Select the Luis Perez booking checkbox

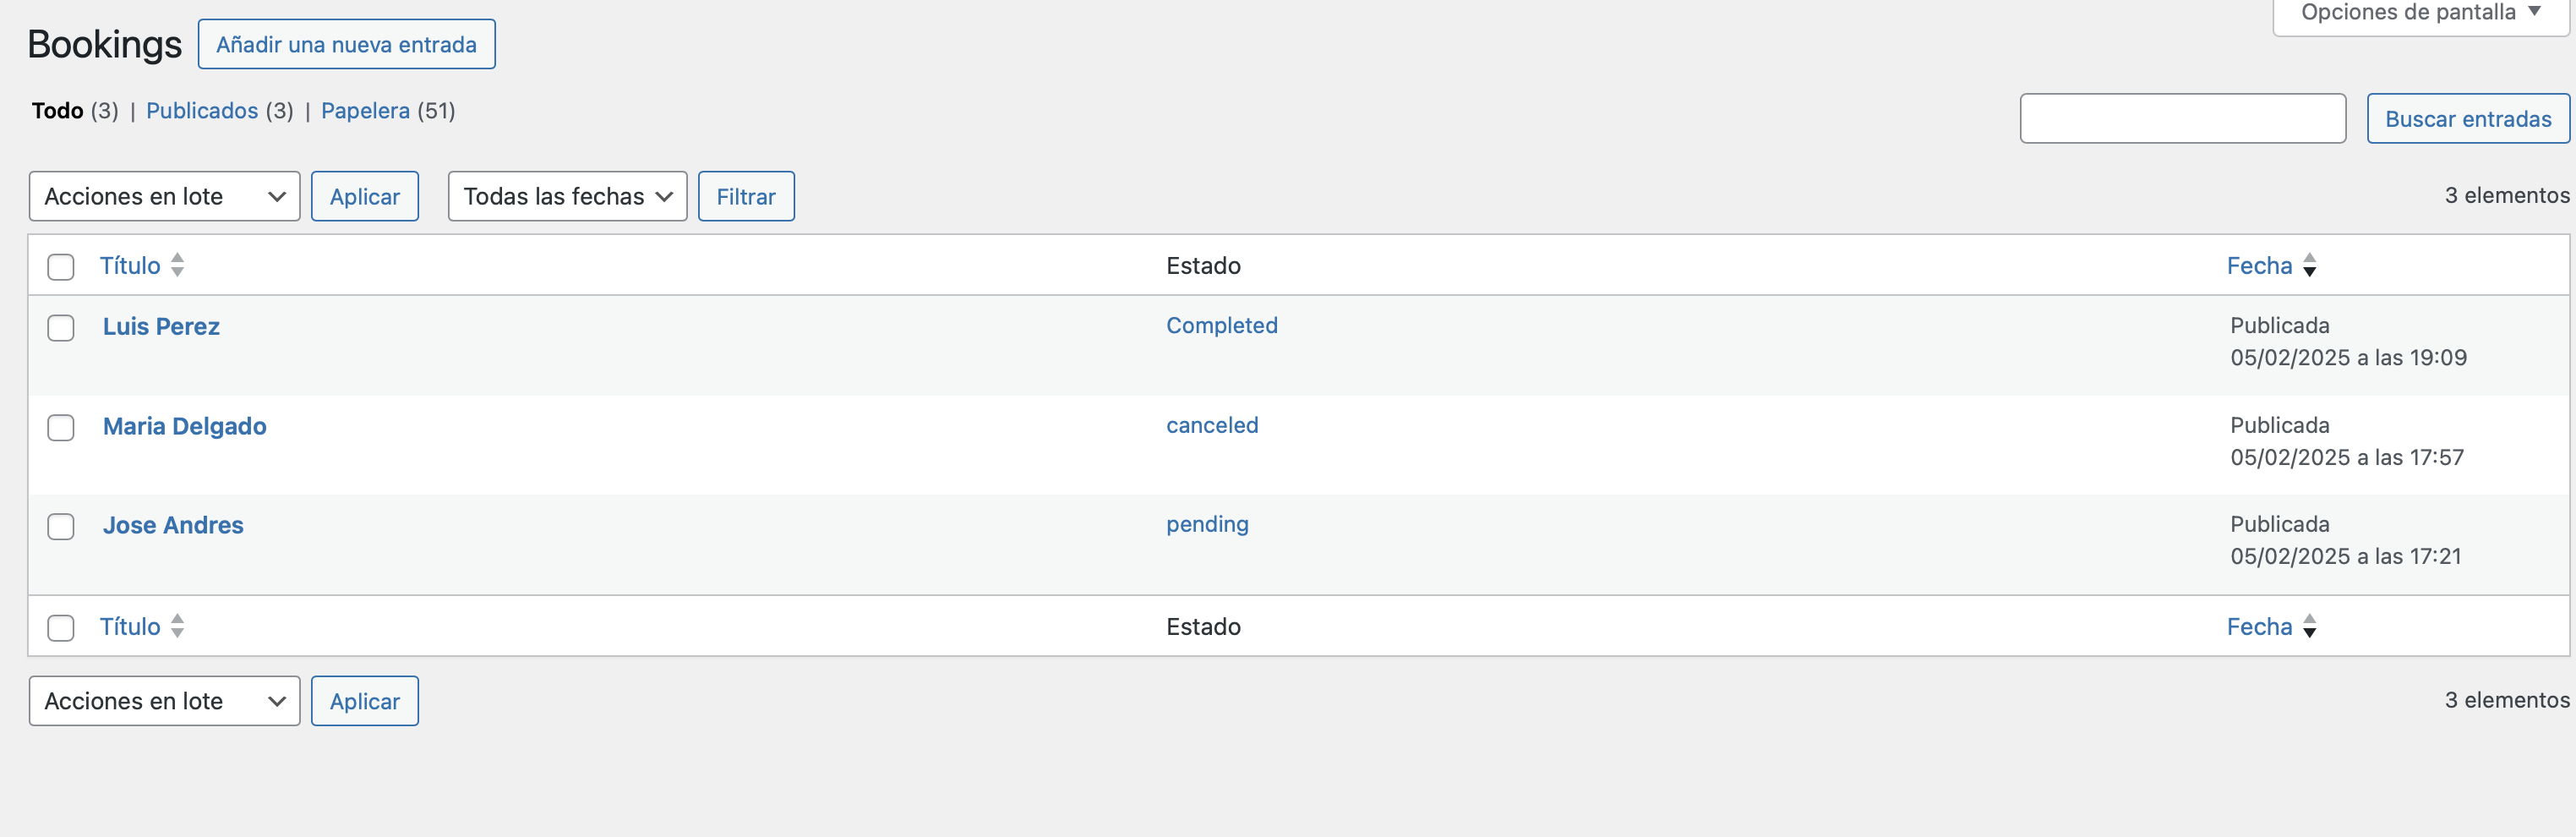click(x=61, y=328)
